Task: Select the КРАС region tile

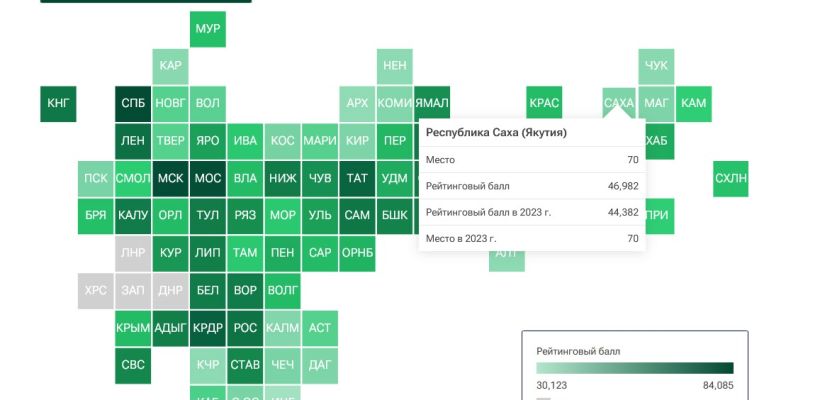Action: [x=544, y=103]
